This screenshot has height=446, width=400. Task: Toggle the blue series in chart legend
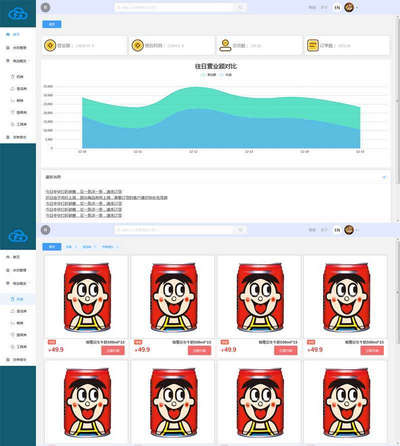[226, 75]
